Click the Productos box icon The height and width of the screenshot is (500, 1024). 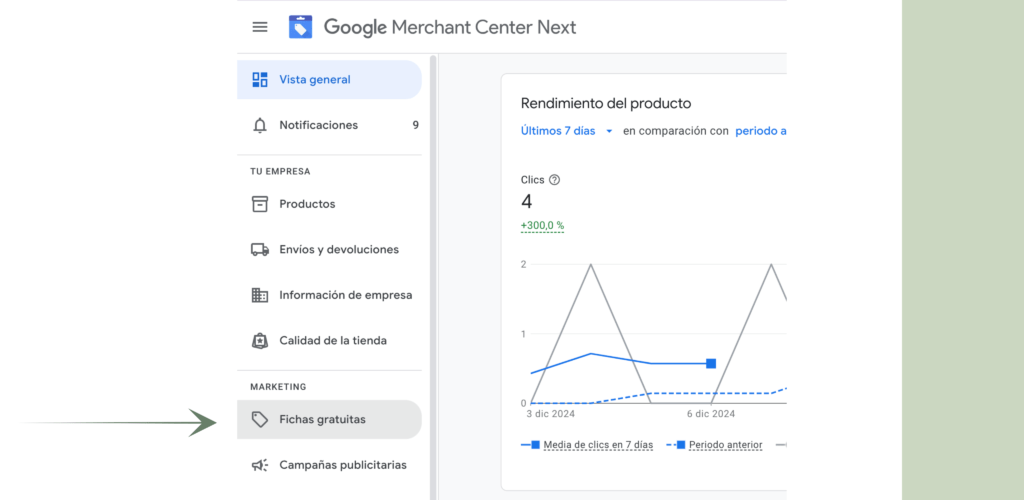pos(260,204)
